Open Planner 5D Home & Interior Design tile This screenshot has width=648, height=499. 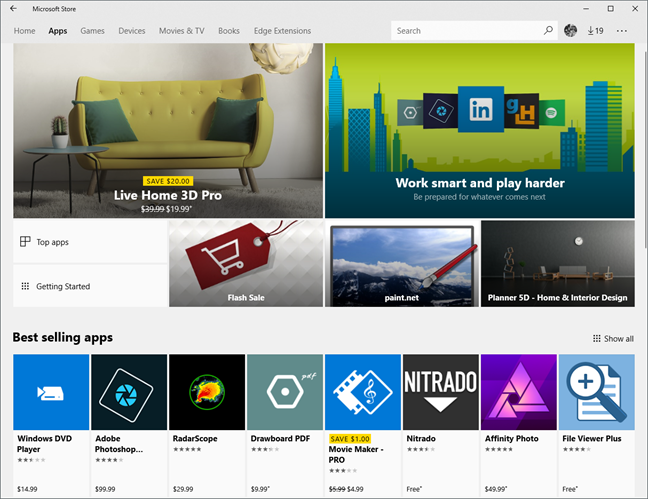point(558,263)
